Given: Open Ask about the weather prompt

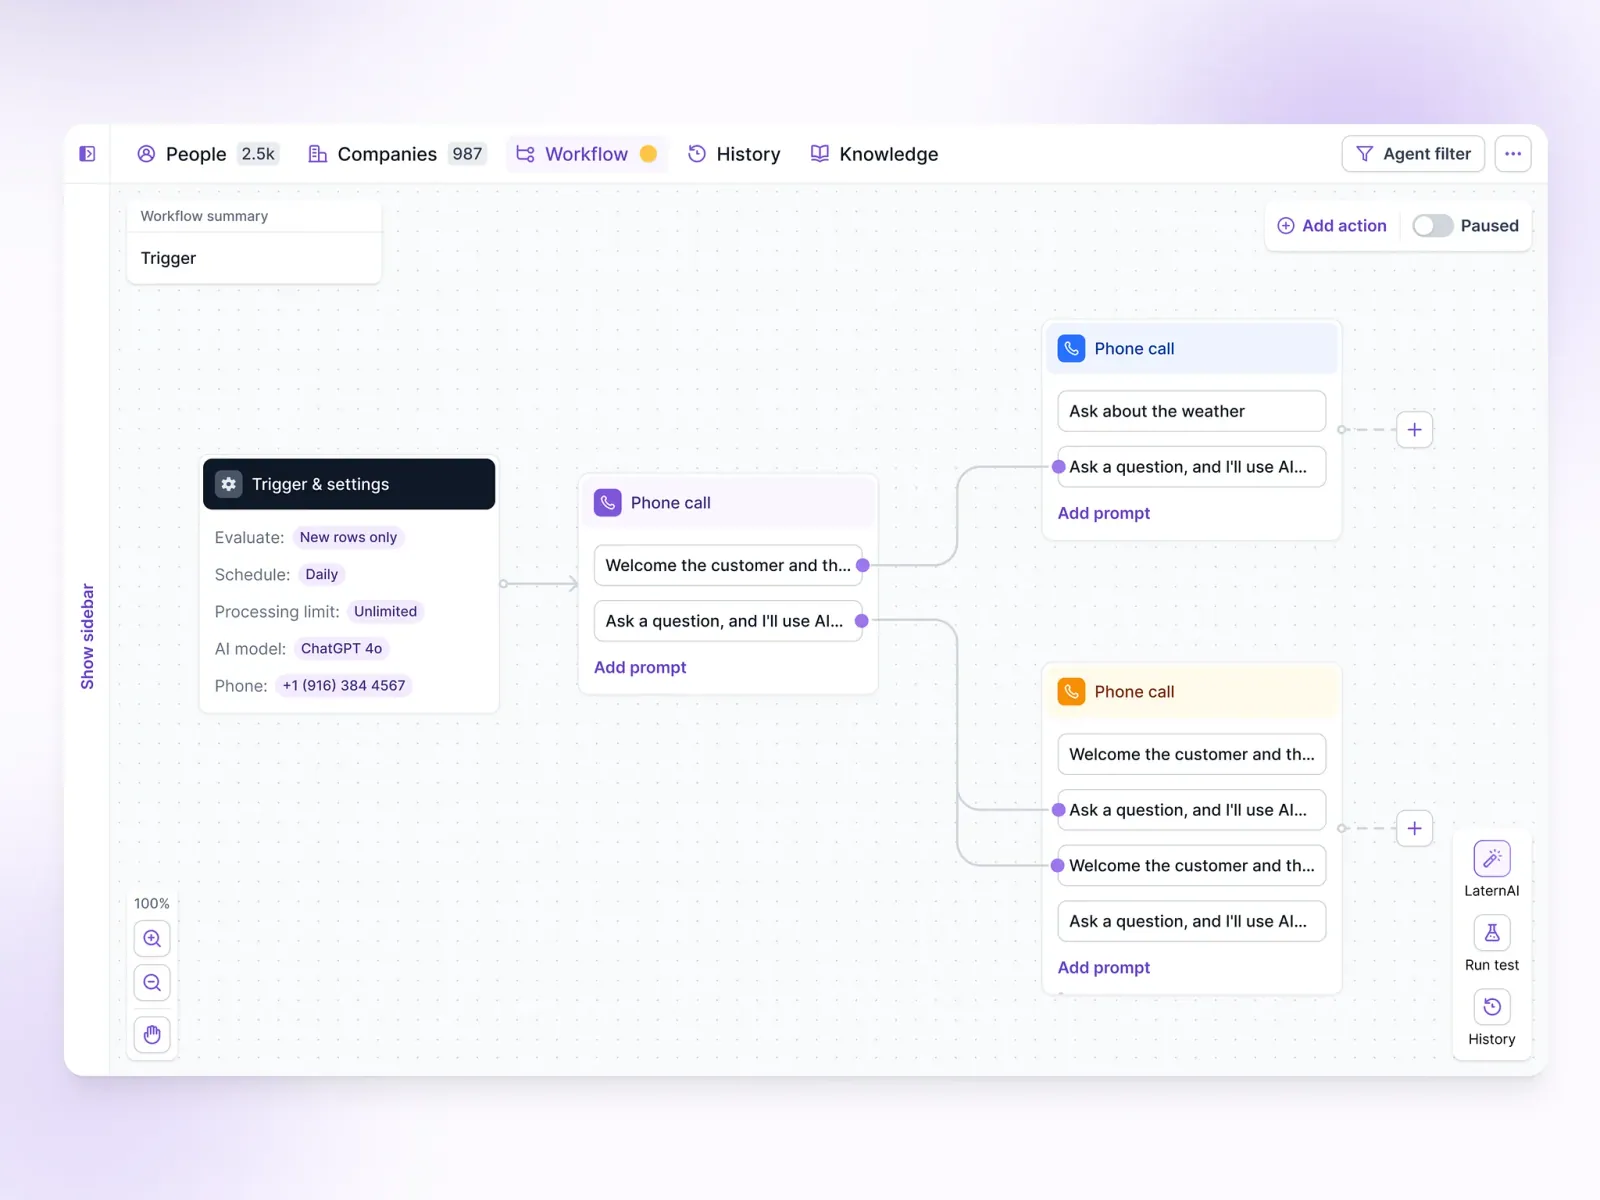Looking at the screenshot, I should click(1191, 411).
